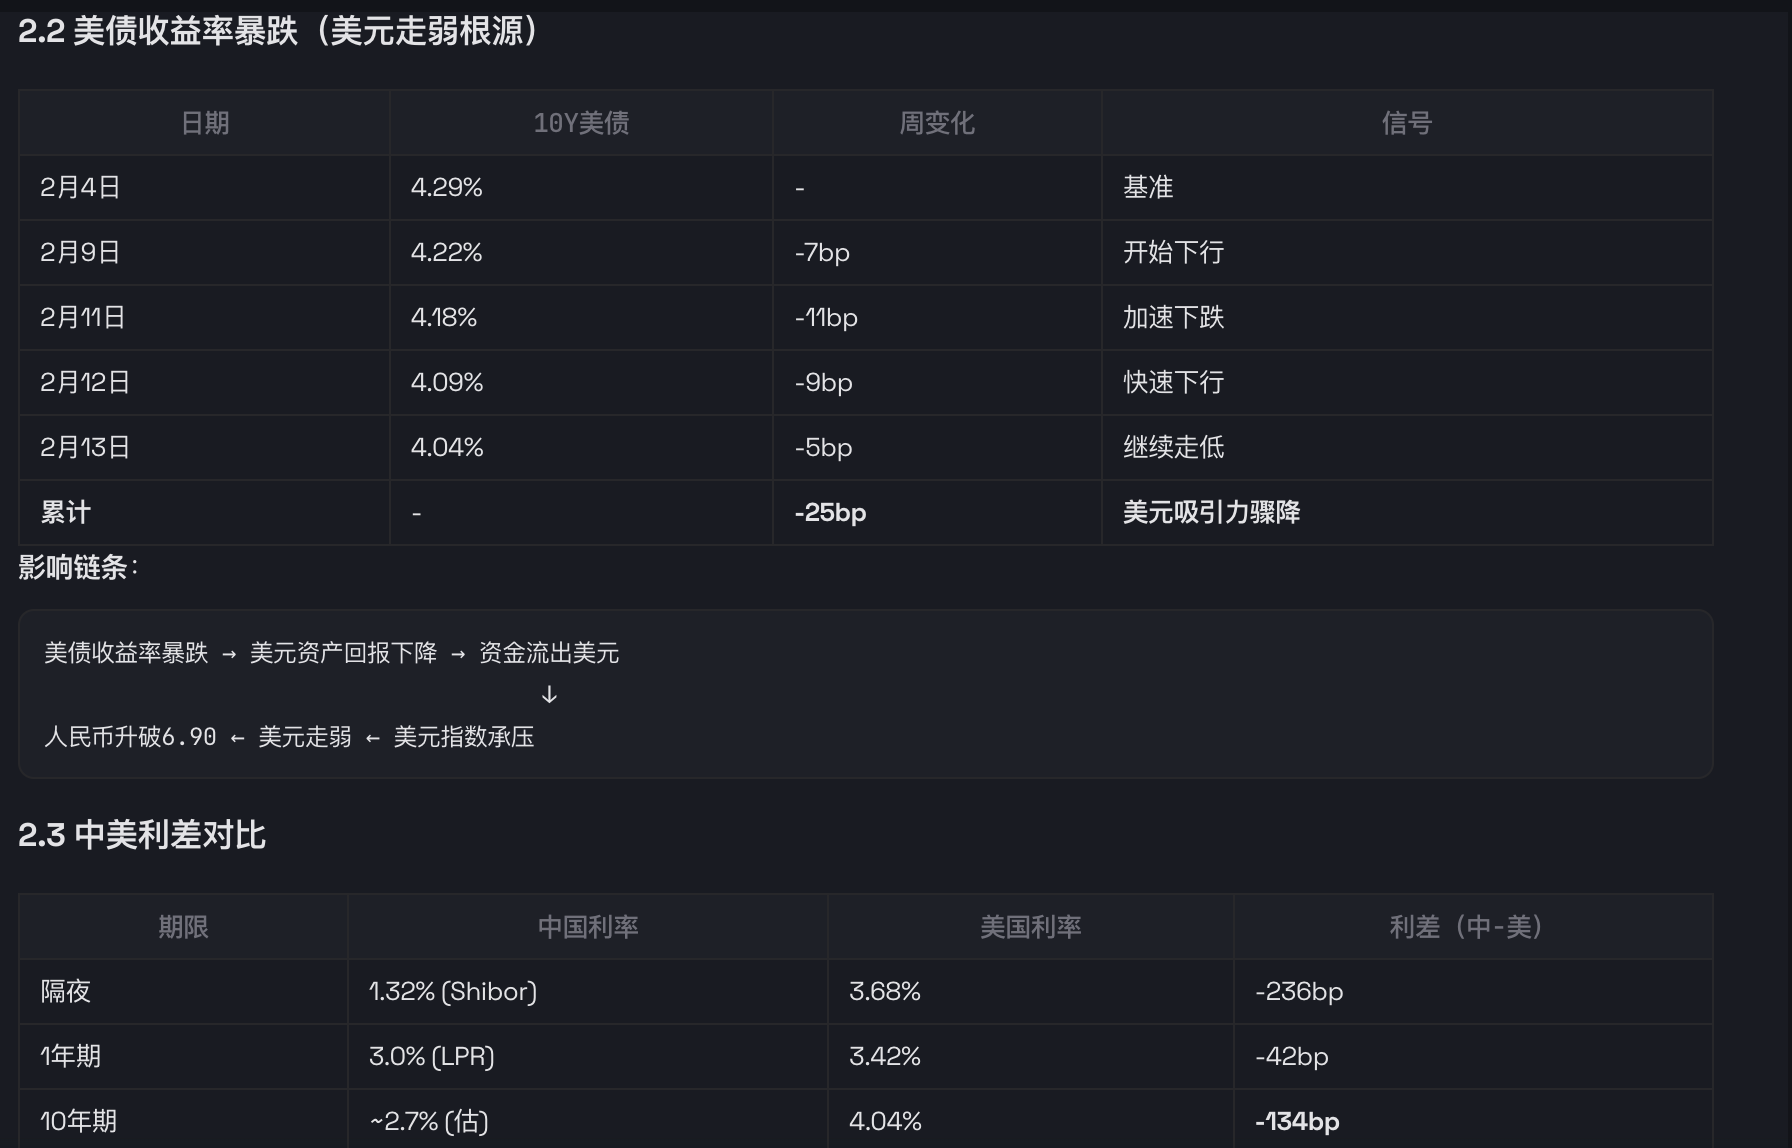
Task: Select the 2月4日 date cell
Action: coord(80,187)
